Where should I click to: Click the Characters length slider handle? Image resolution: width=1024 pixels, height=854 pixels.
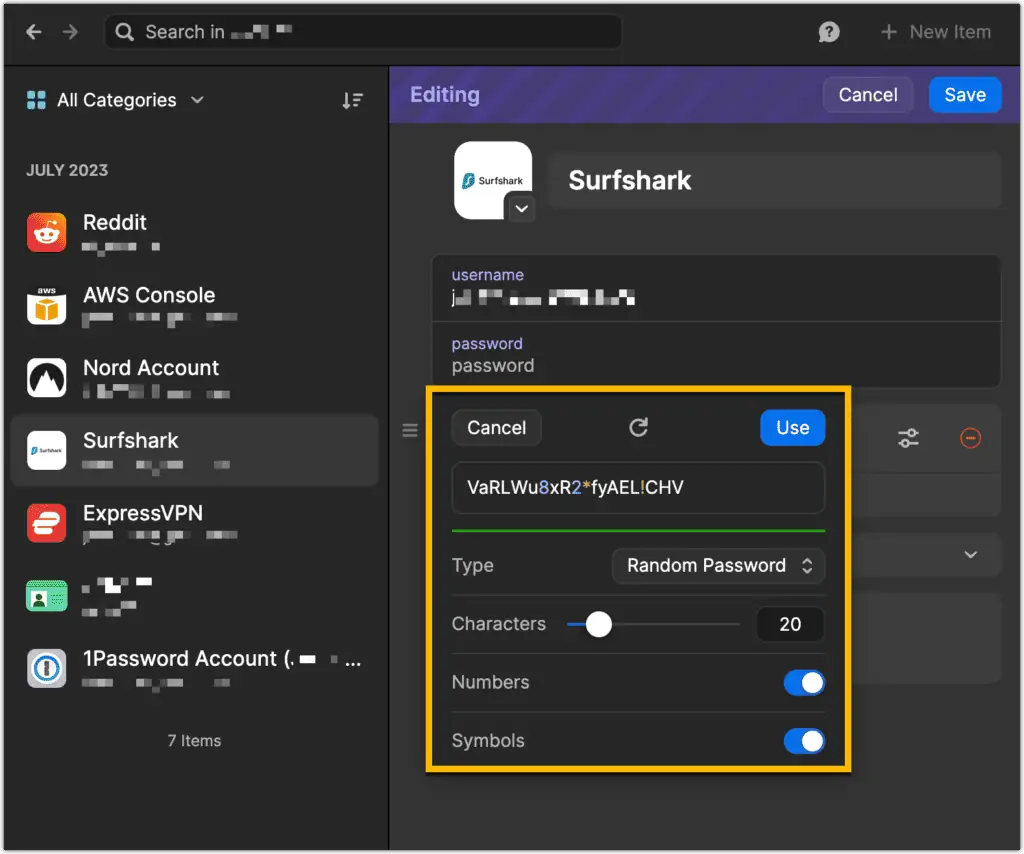coord(598,624)
